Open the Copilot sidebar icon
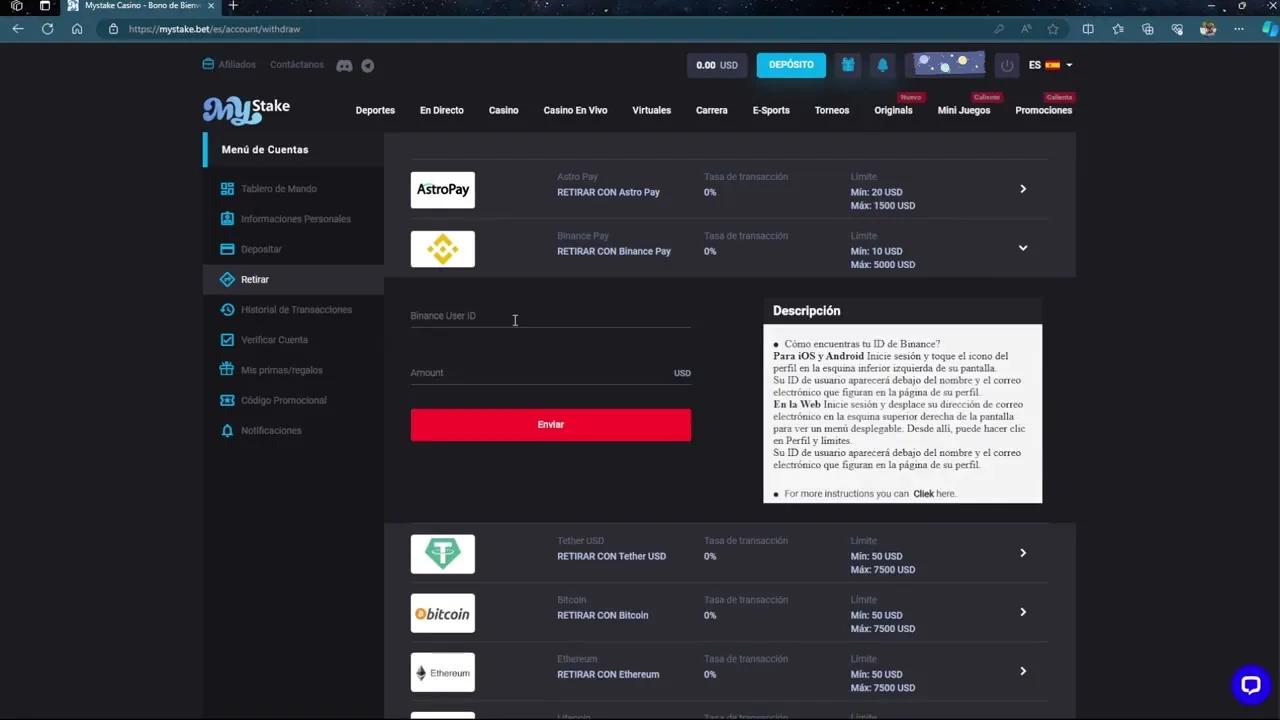This screenshot has width=1280, height=720. click(1268, 29)
